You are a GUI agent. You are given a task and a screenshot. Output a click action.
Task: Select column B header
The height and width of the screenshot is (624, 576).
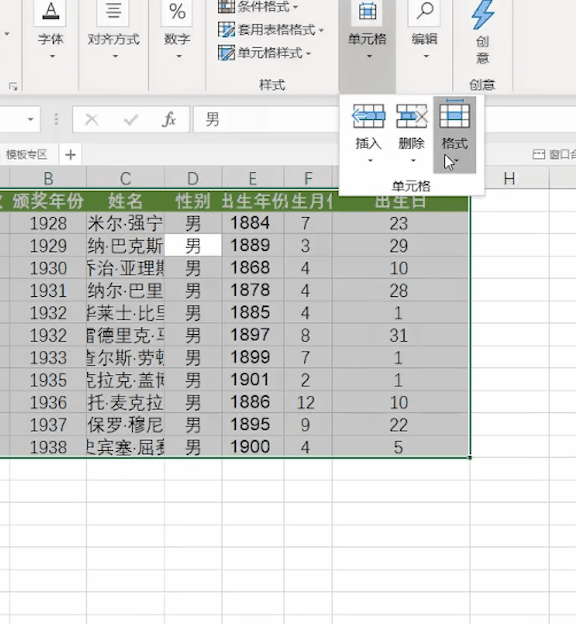48,178
